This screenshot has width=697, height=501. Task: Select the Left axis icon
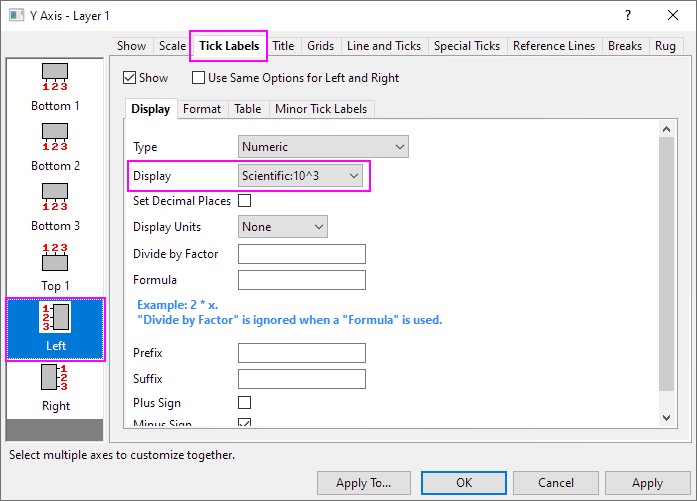(55, 317)
